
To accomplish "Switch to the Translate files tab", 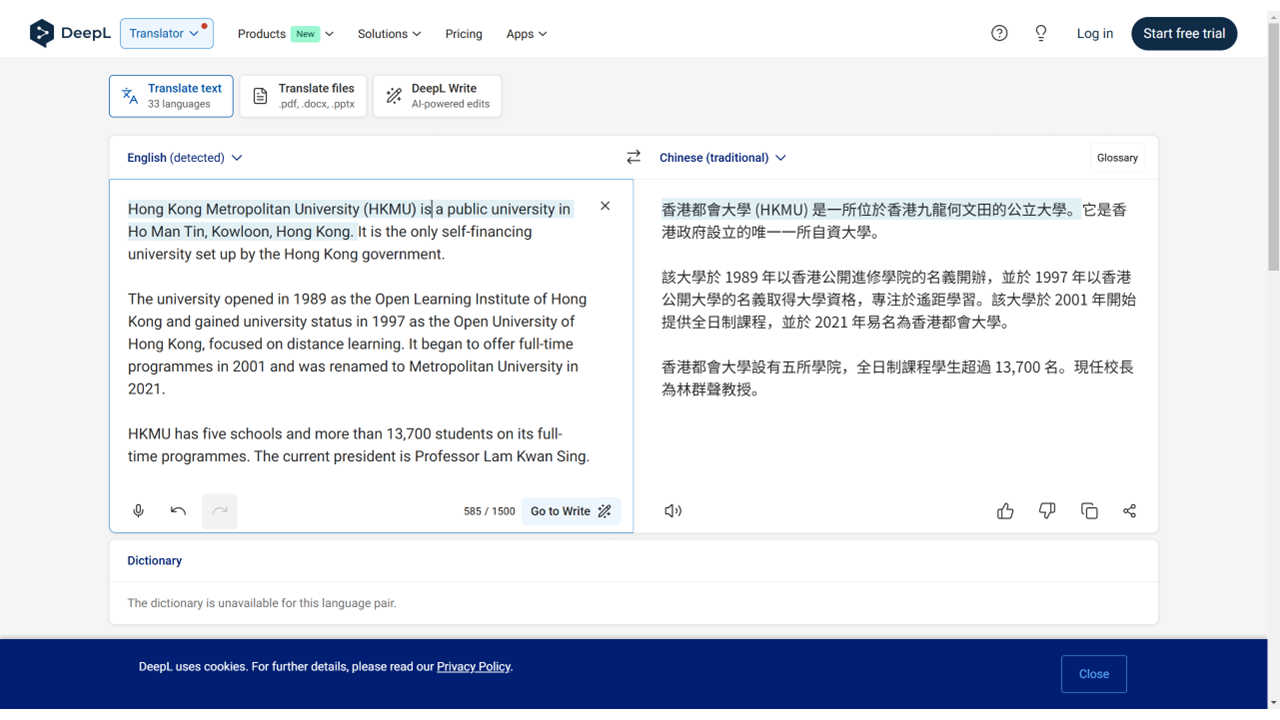I will [303, 96].
